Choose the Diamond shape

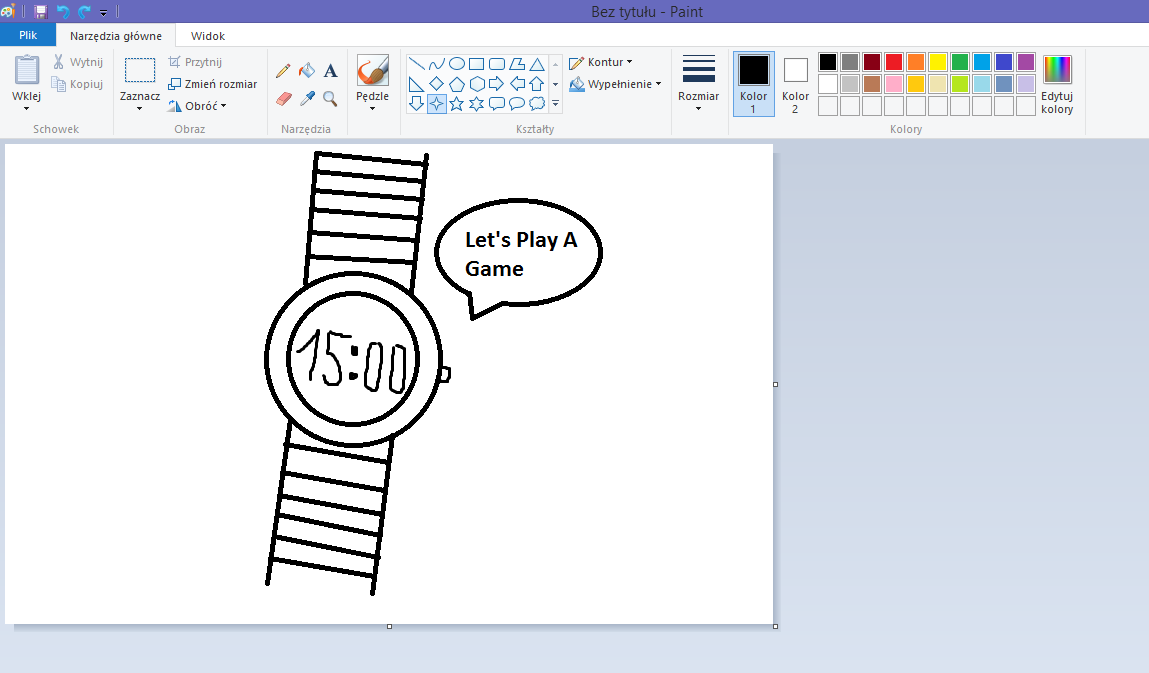437,84
